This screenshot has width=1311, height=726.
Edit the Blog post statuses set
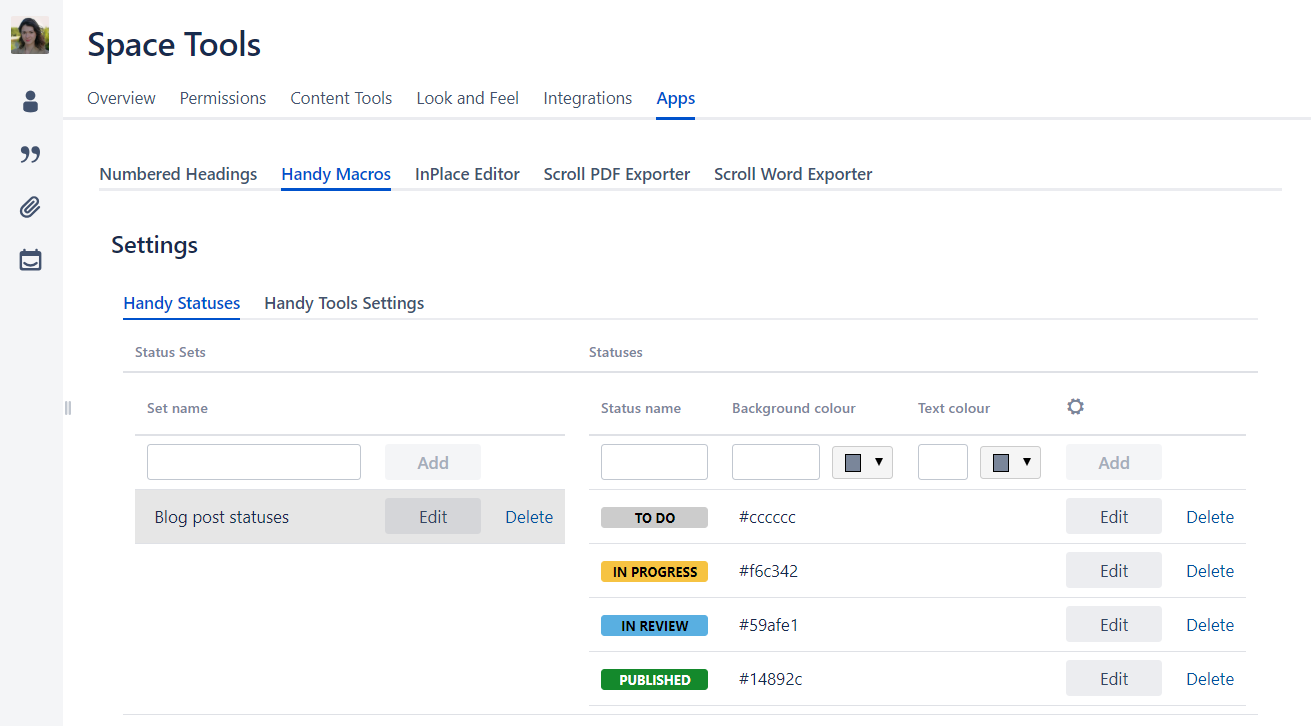[x=433, y=517]
